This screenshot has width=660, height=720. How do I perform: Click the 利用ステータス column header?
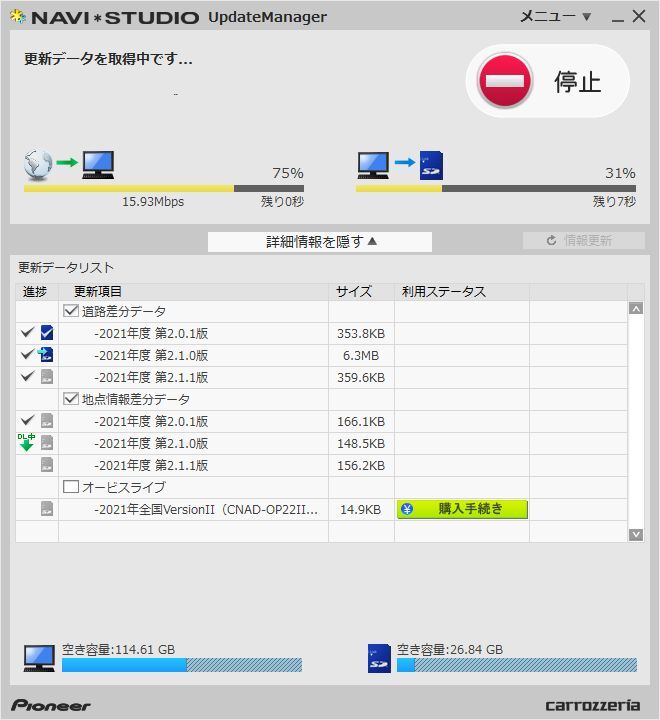(x=462, y=292)
